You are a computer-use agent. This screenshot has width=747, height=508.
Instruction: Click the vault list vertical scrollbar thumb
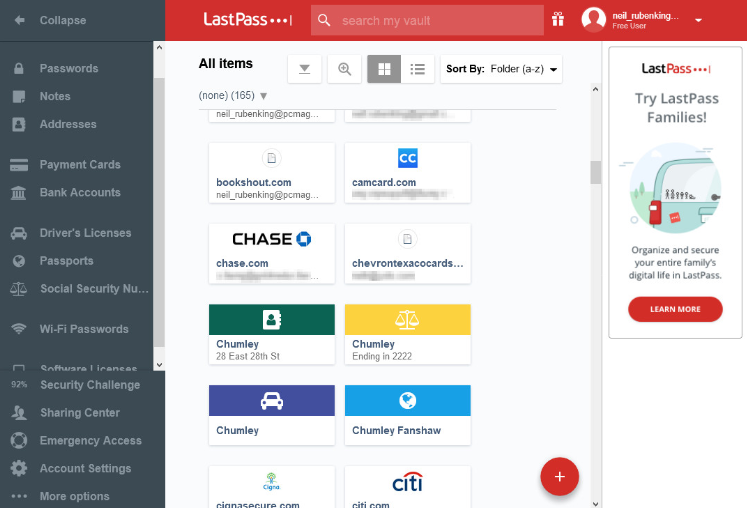click(x=596, y=172)
